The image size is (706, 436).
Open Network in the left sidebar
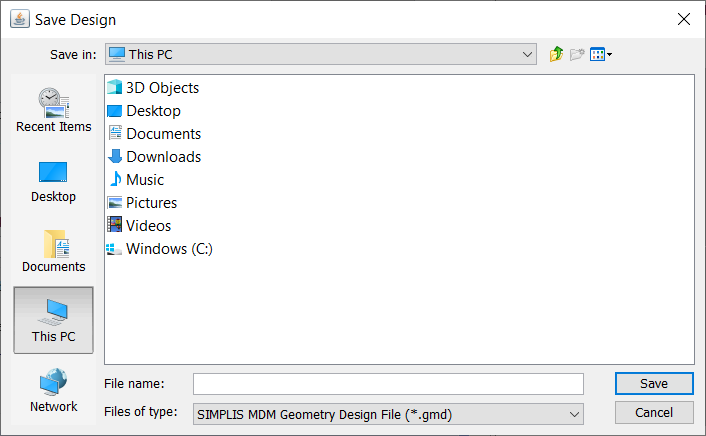pyautogui.click(x=53, y=390)
